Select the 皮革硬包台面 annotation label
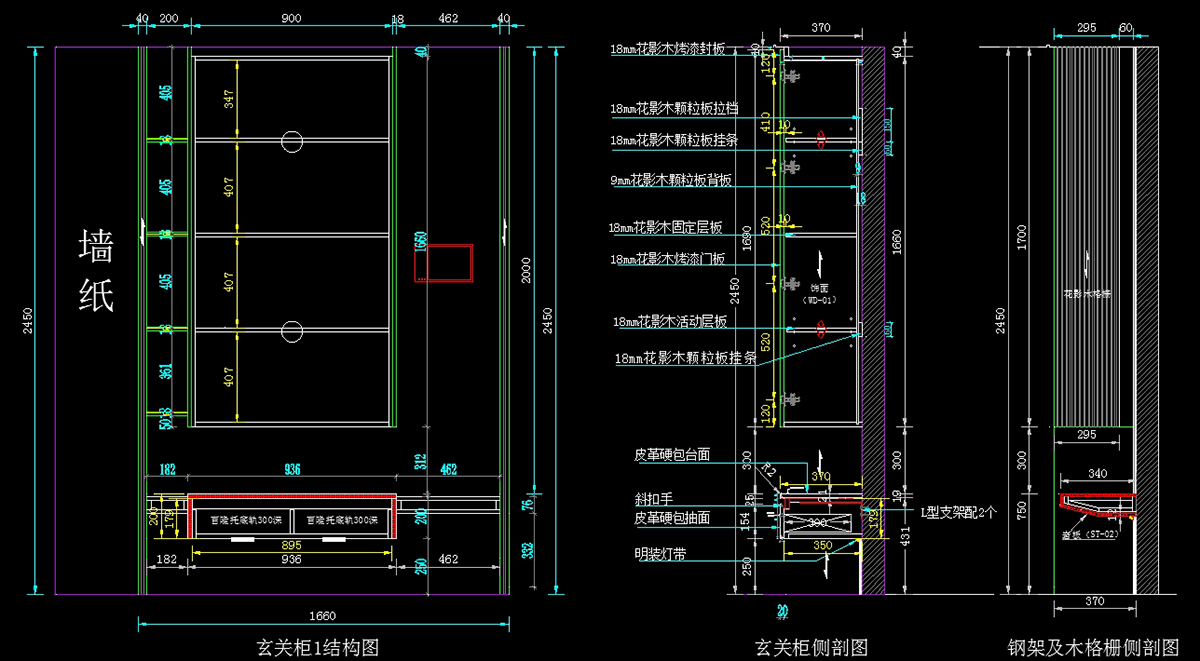The width and height of the screenshot is (1200, 661). point(672,454)
